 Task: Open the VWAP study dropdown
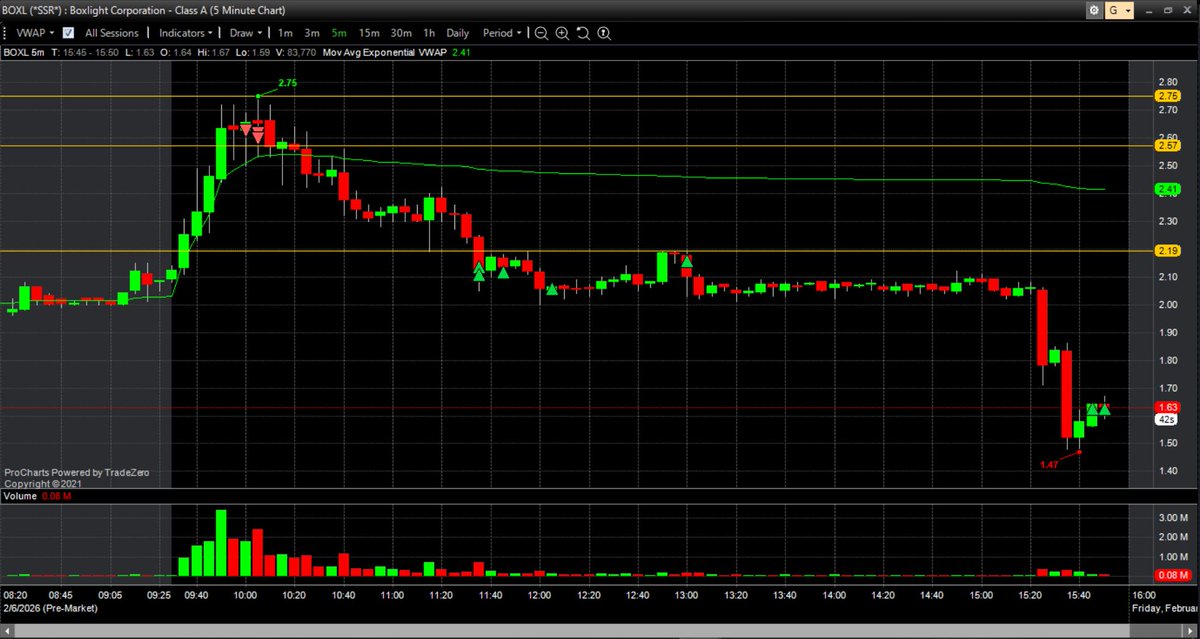point(35,33)
